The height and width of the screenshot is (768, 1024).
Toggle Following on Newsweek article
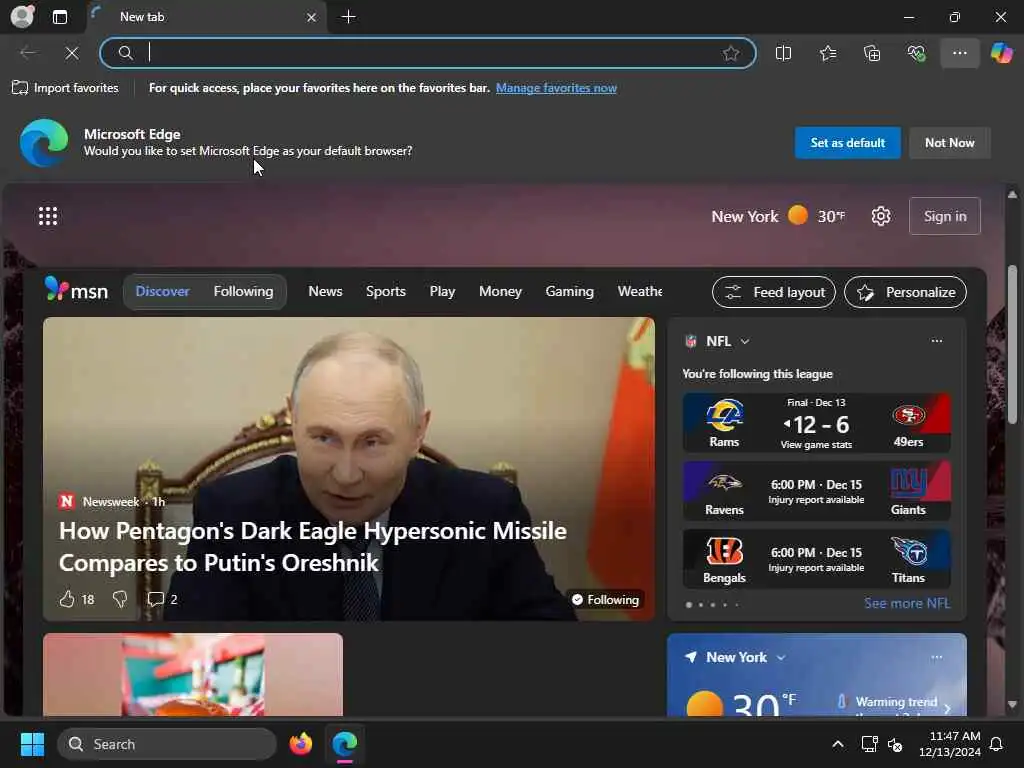605,600
